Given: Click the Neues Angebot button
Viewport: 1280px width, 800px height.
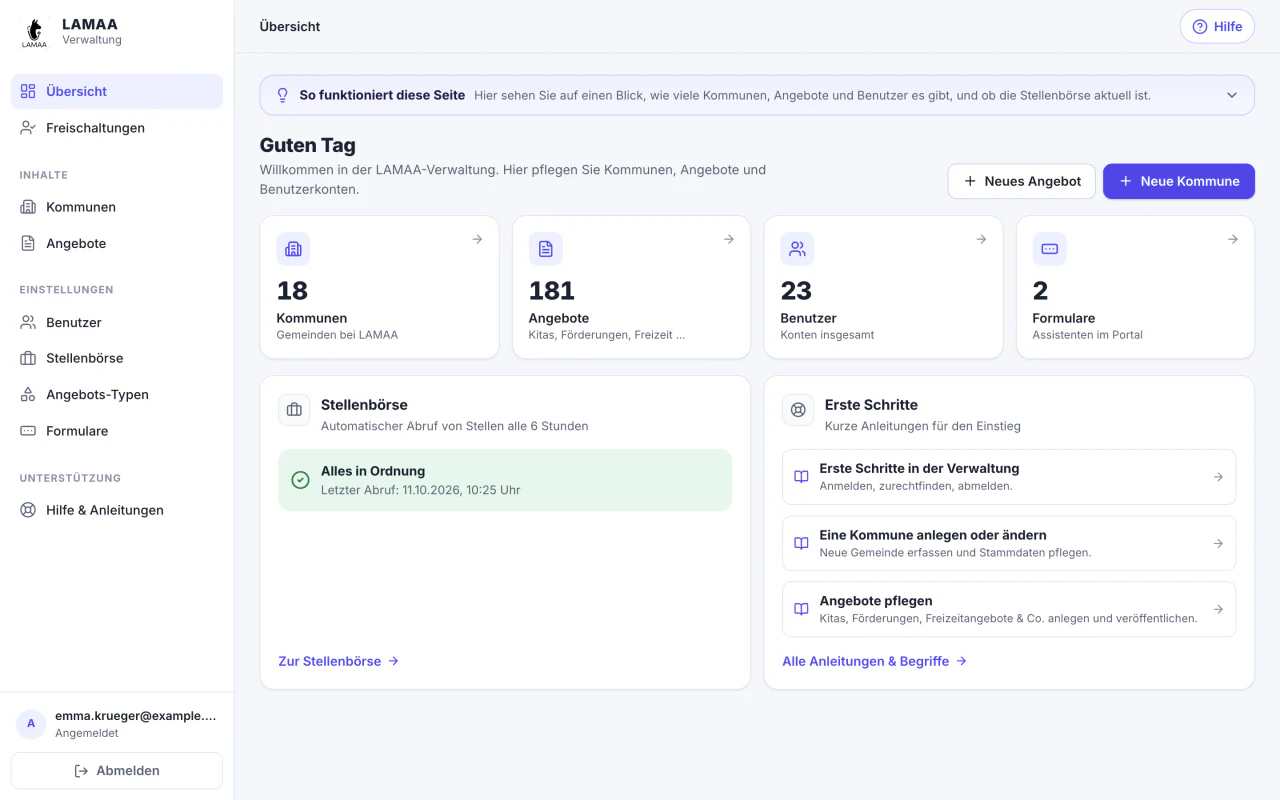Looking at the screenshot, I should tap(1021, 181).
